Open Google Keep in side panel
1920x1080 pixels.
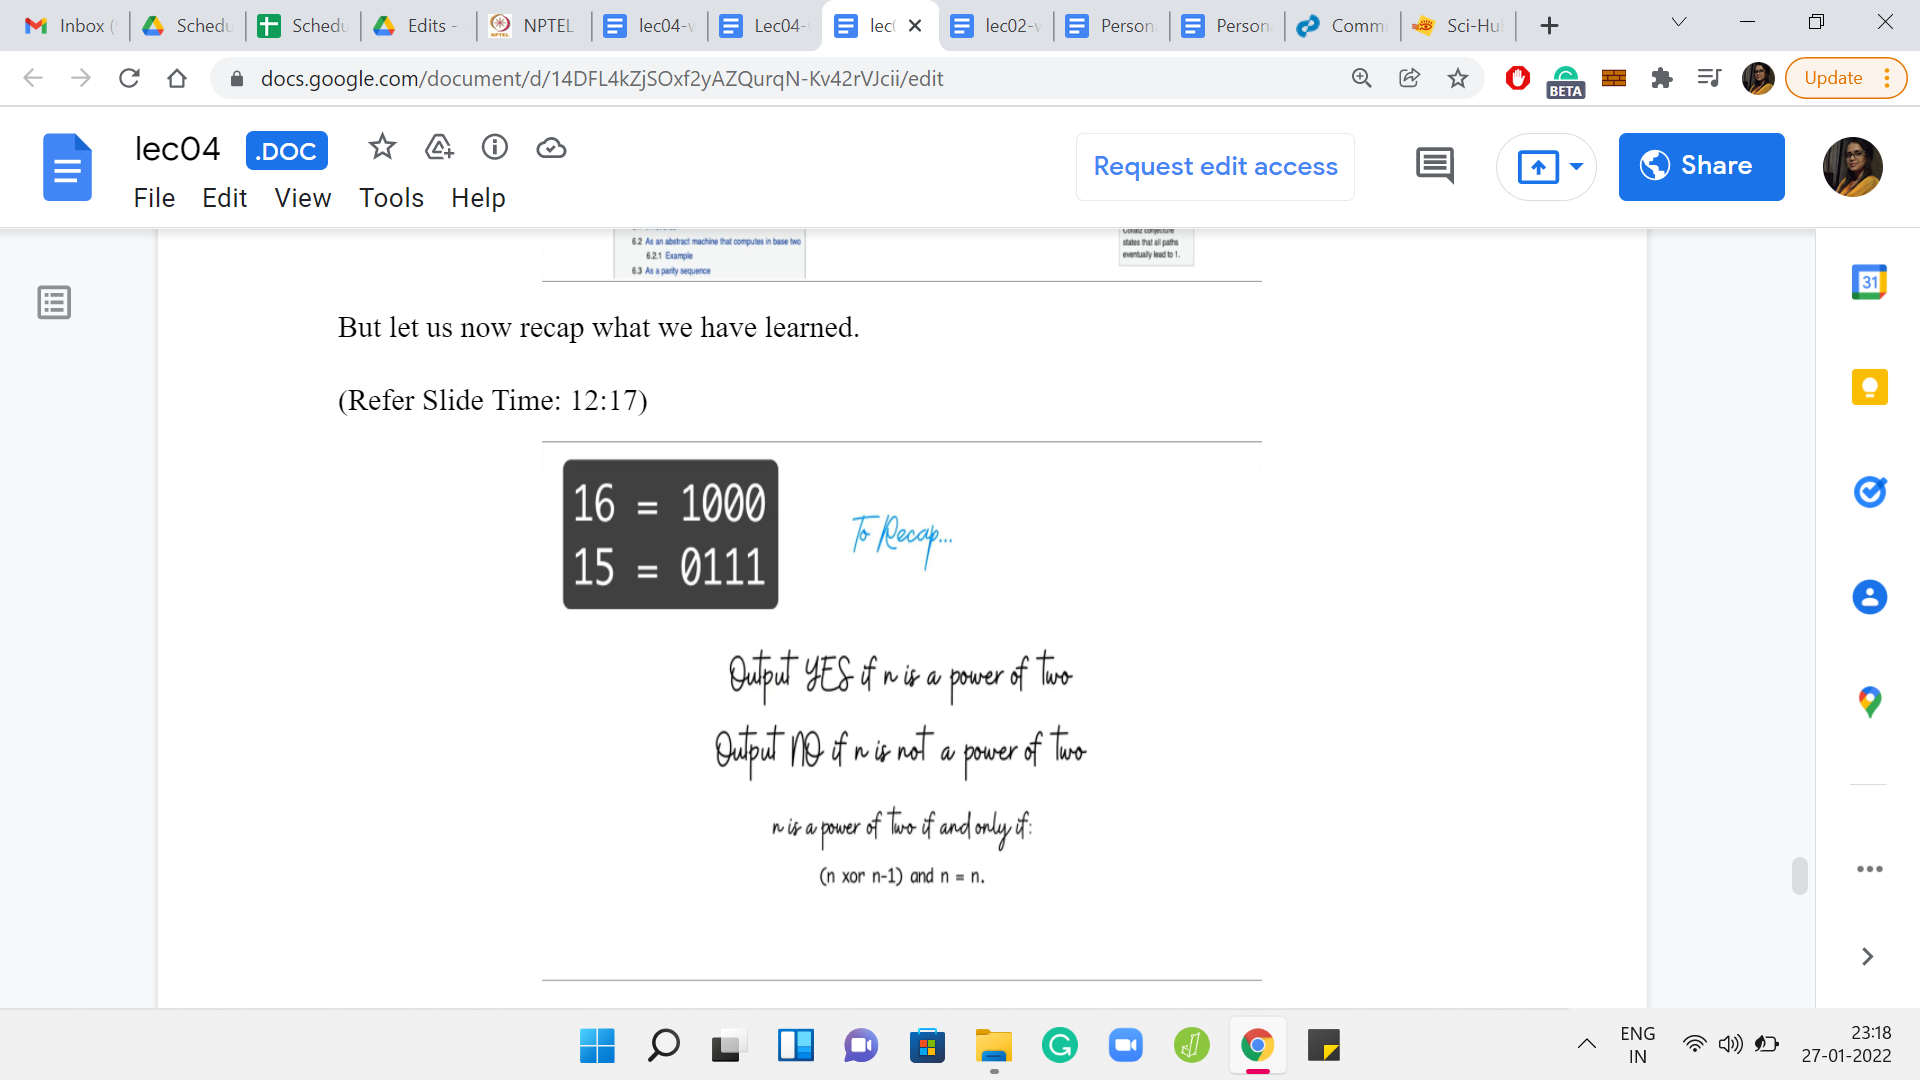pos(1869,387)
